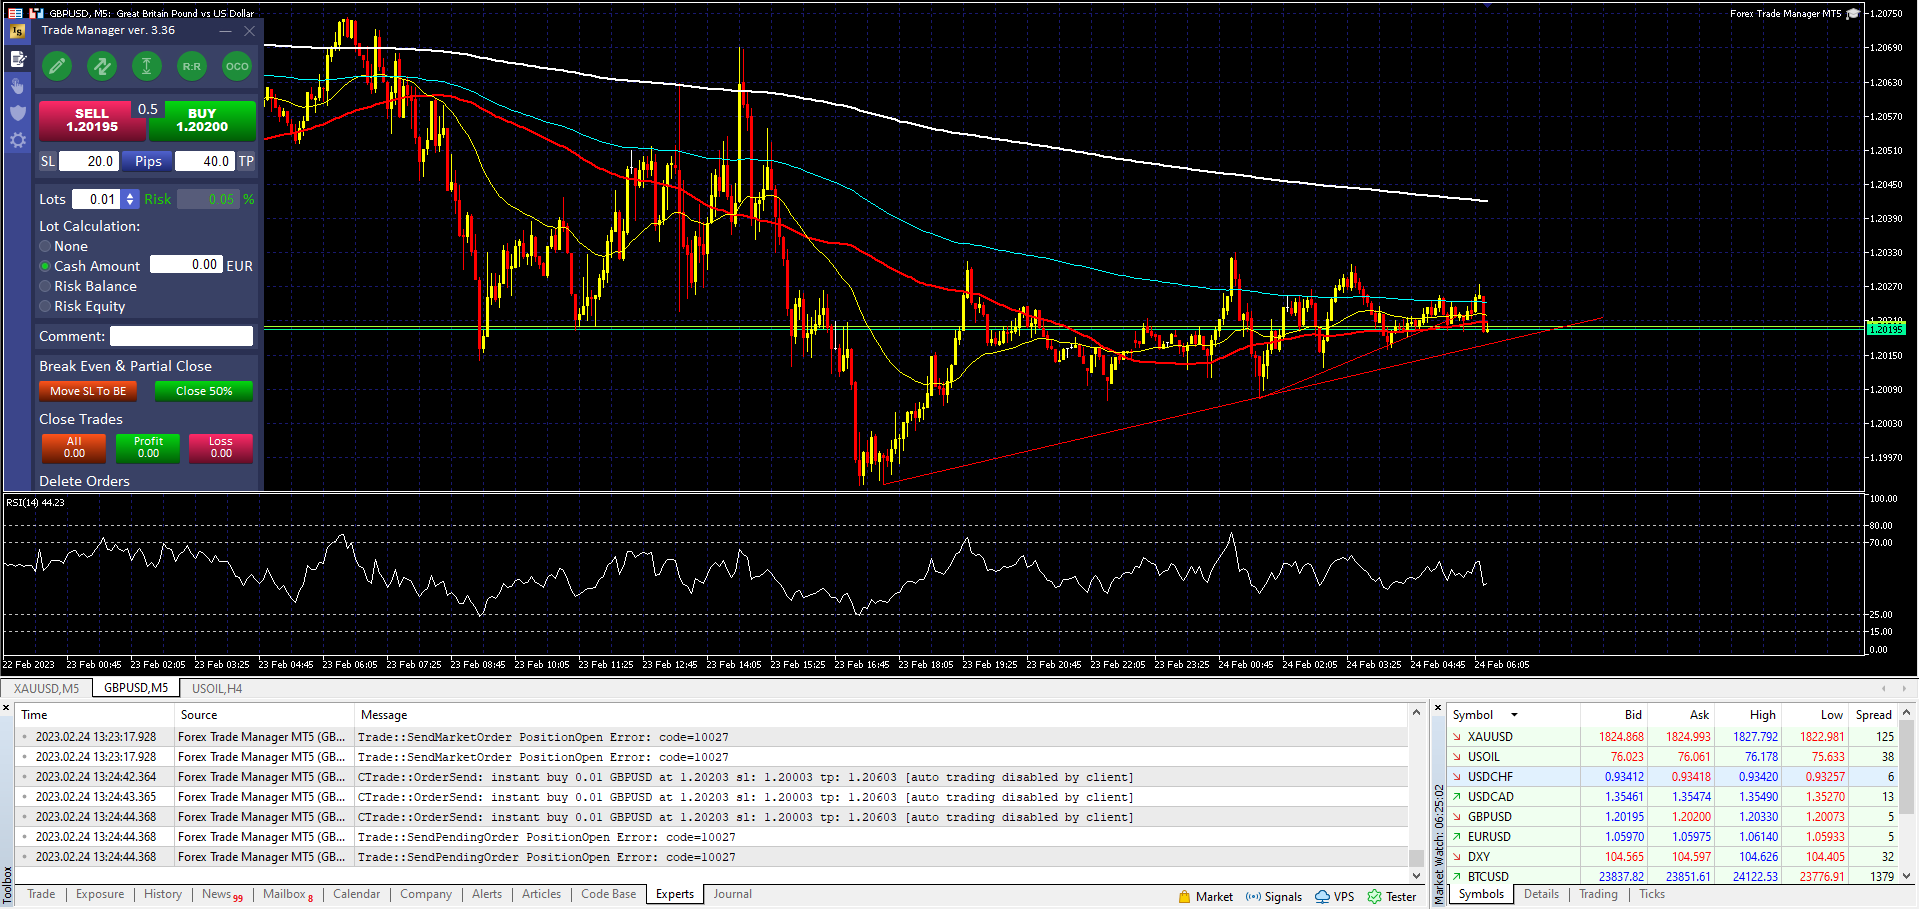The width and height of the screenshot is (1919, 909).
Task: Click the Bid column header
Action: [x=1614, y=715]
